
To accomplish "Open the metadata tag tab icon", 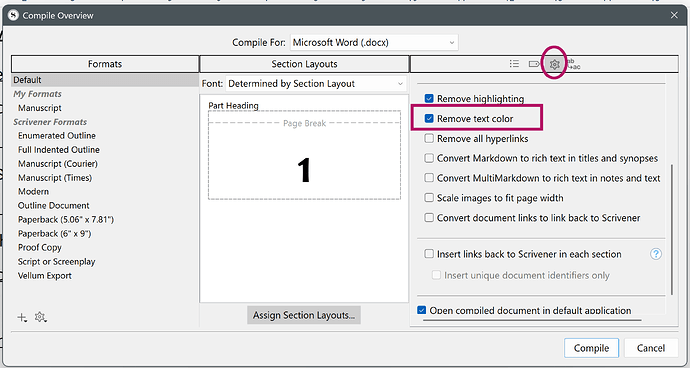I will 534,64.
